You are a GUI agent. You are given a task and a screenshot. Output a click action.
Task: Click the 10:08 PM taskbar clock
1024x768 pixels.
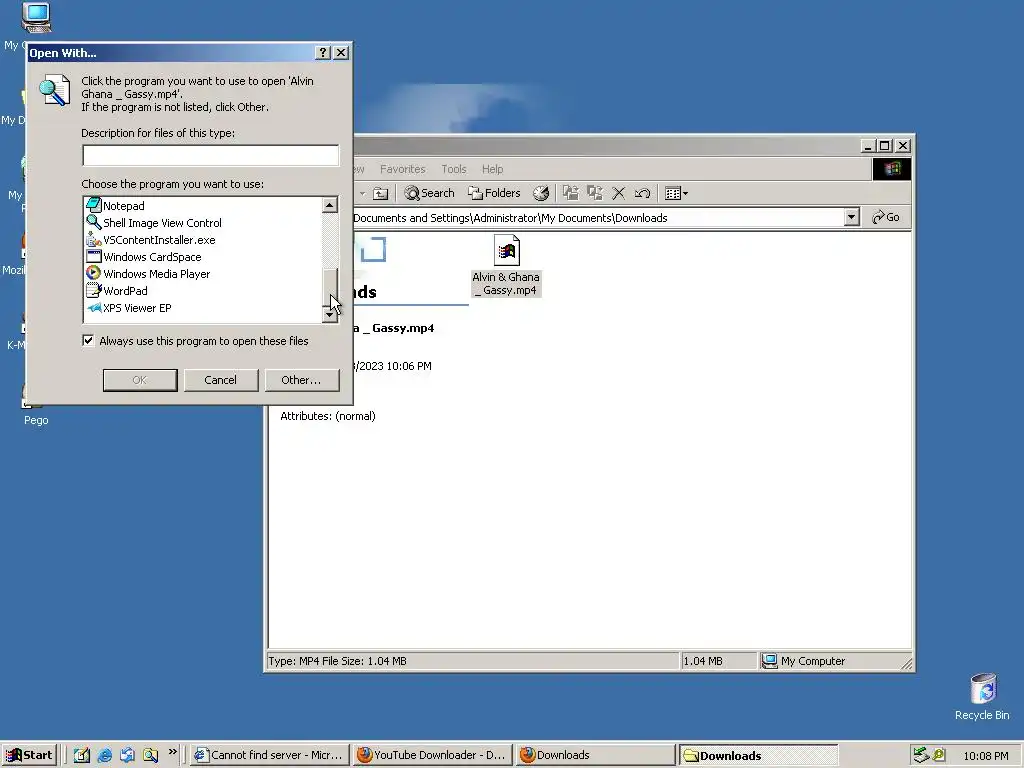pos(985,756)
